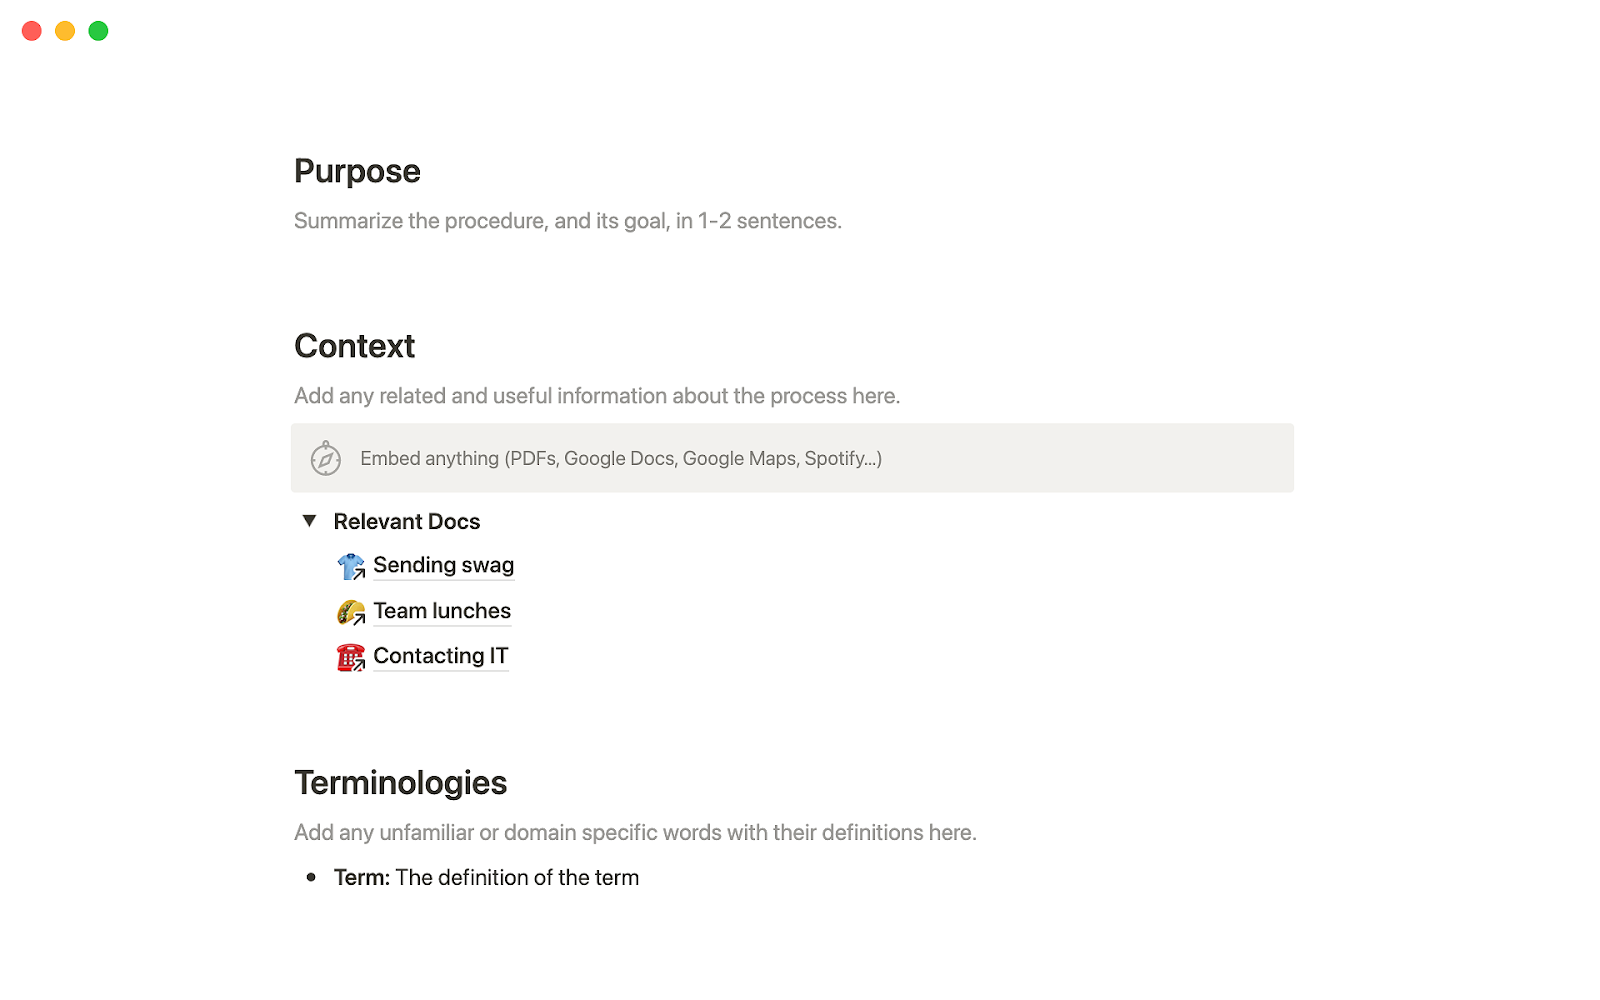Collapse the Relevant Docs toggle triangle
This screenshot has width=1600, height=1000.
coord(309,521)
